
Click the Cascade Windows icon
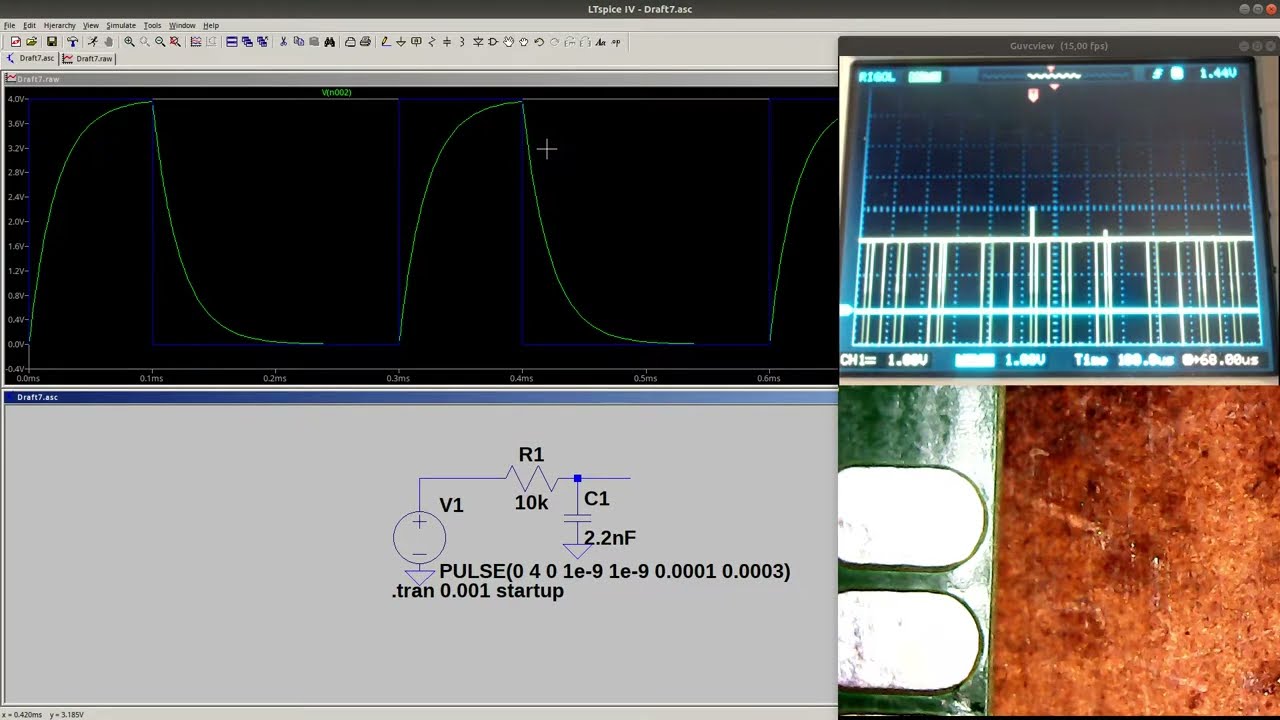tap(247, 42)
